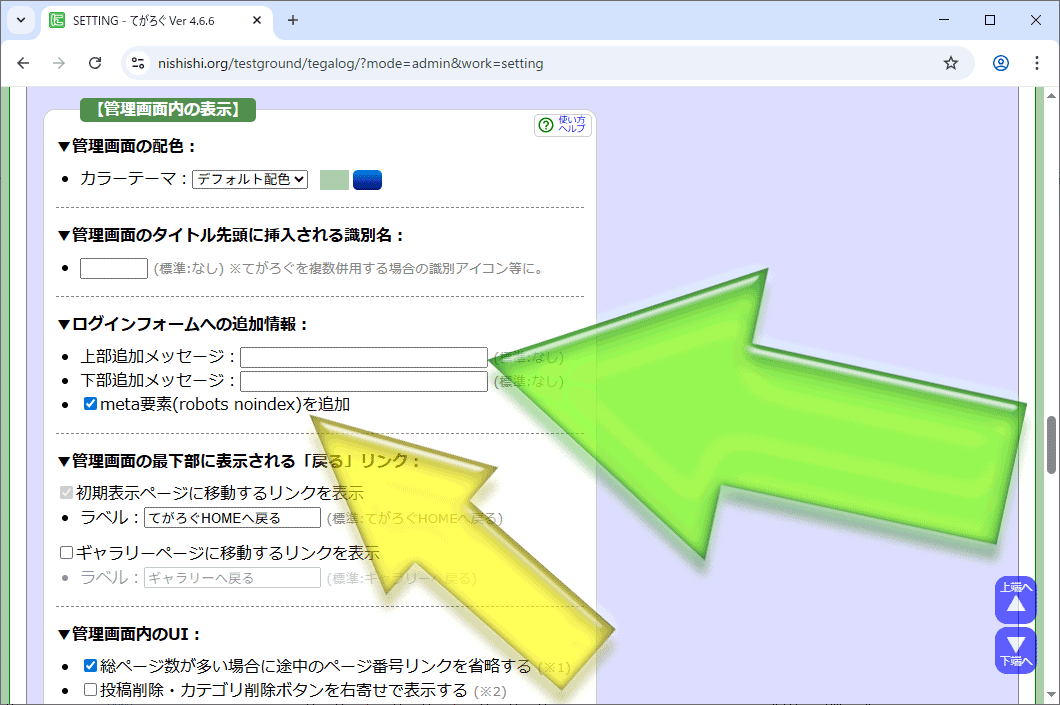This screenshot has height=705, width=1060.
Task: Go back to previous page
Action: click(23, 63)
